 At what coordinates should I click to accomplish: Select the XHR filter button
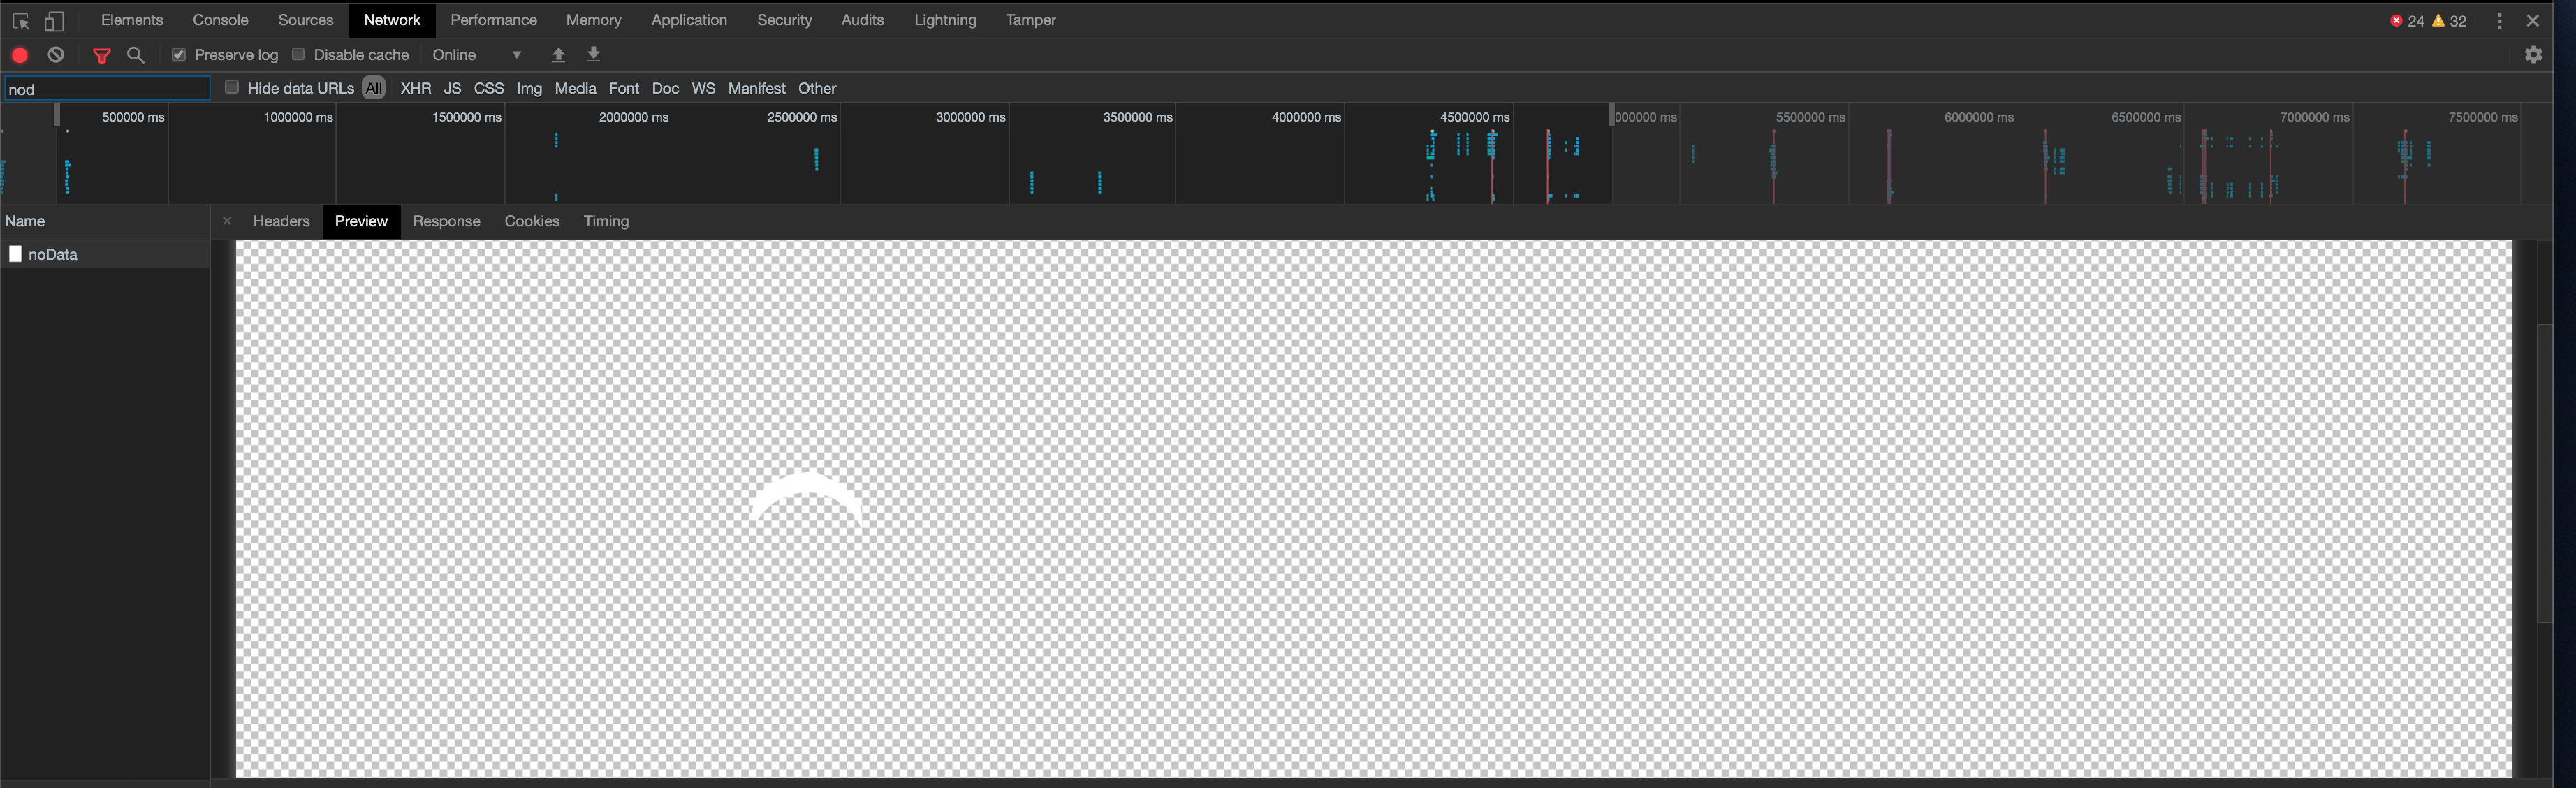pos(417,87)
